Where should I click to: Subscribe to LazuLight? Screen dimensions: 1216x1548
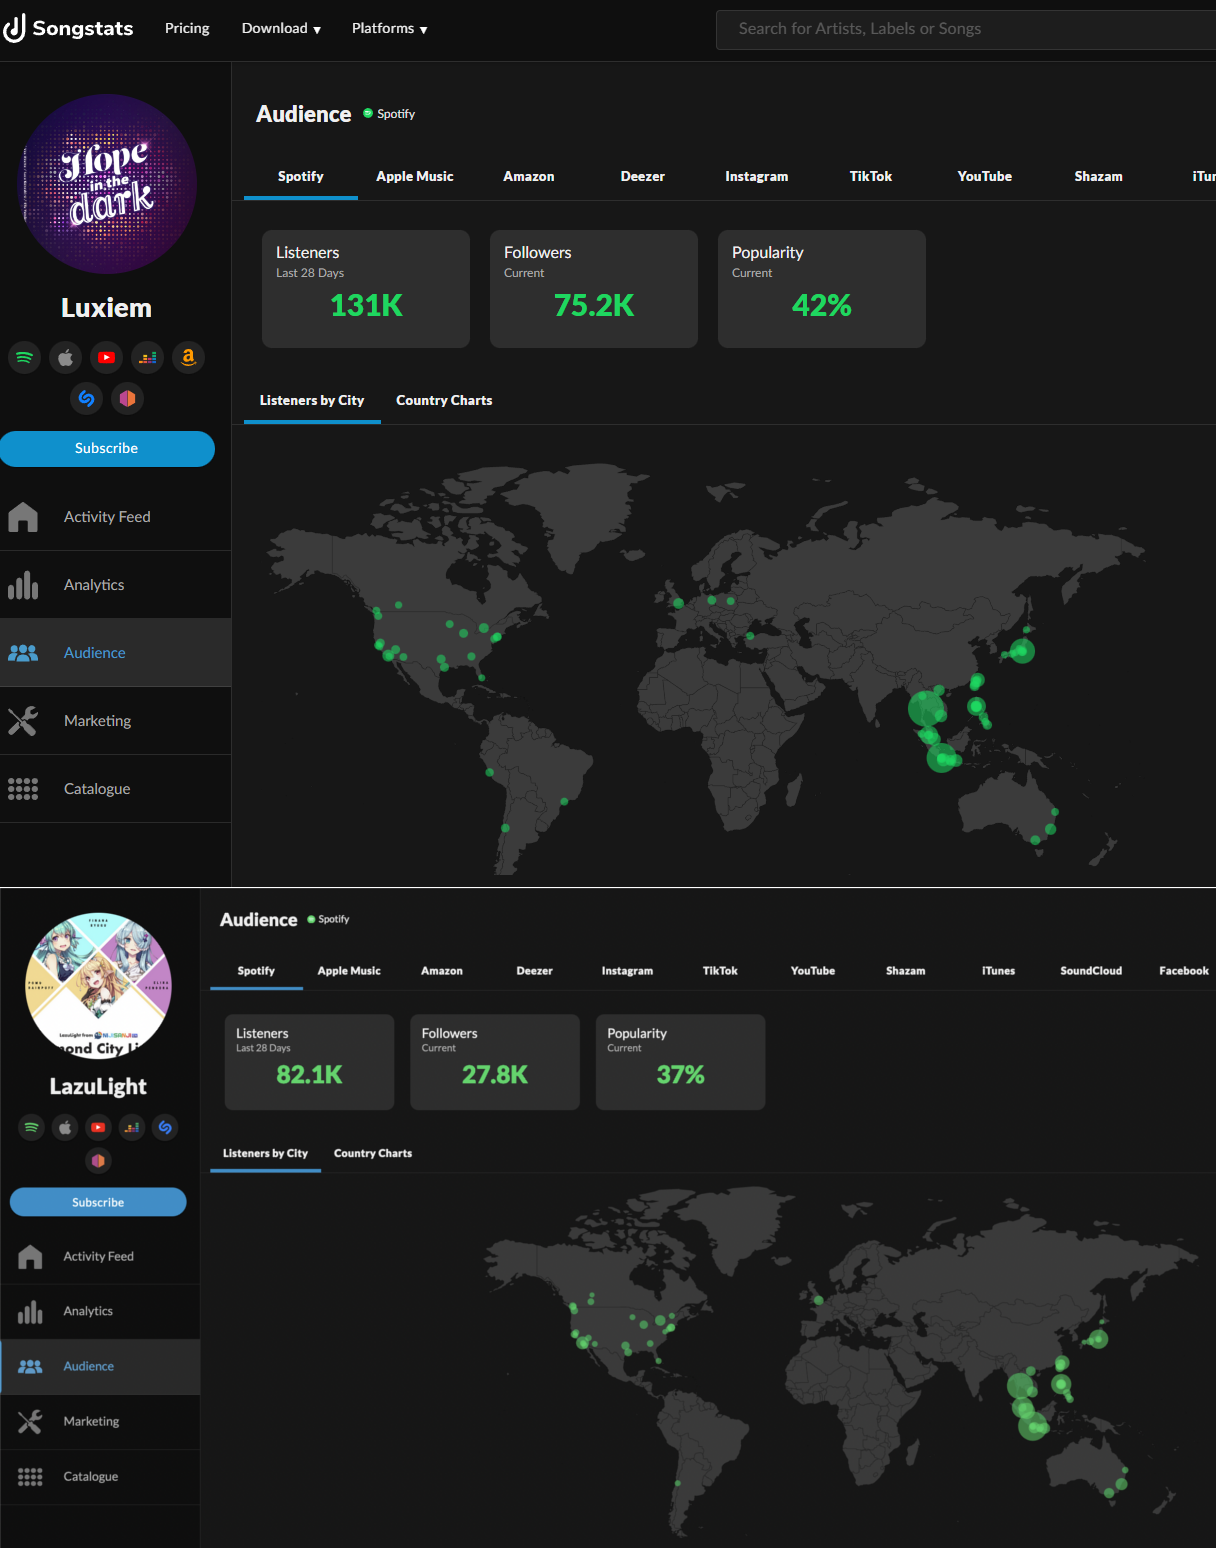[98, 1202]
